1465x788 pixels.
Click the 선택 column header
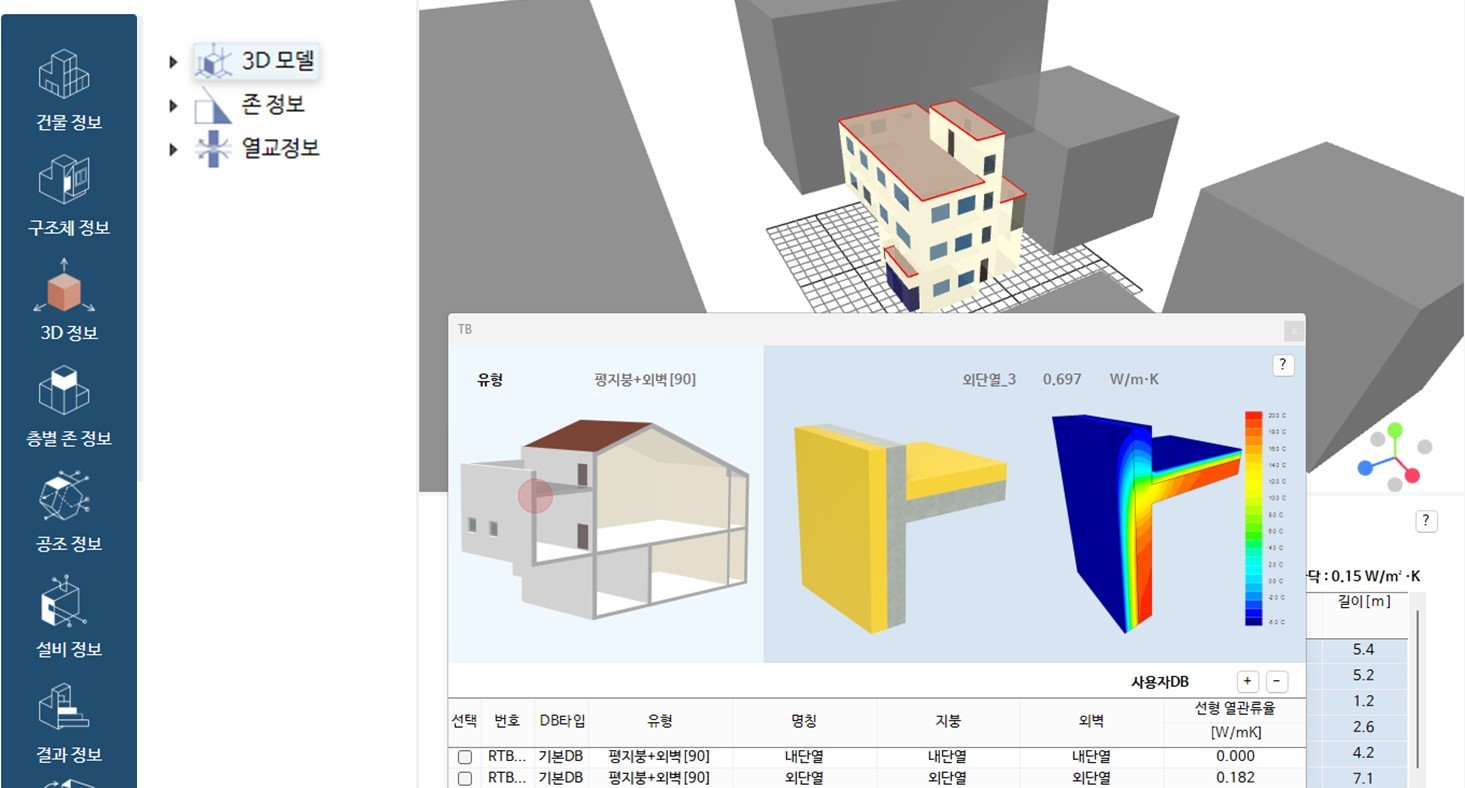(464, 721)
